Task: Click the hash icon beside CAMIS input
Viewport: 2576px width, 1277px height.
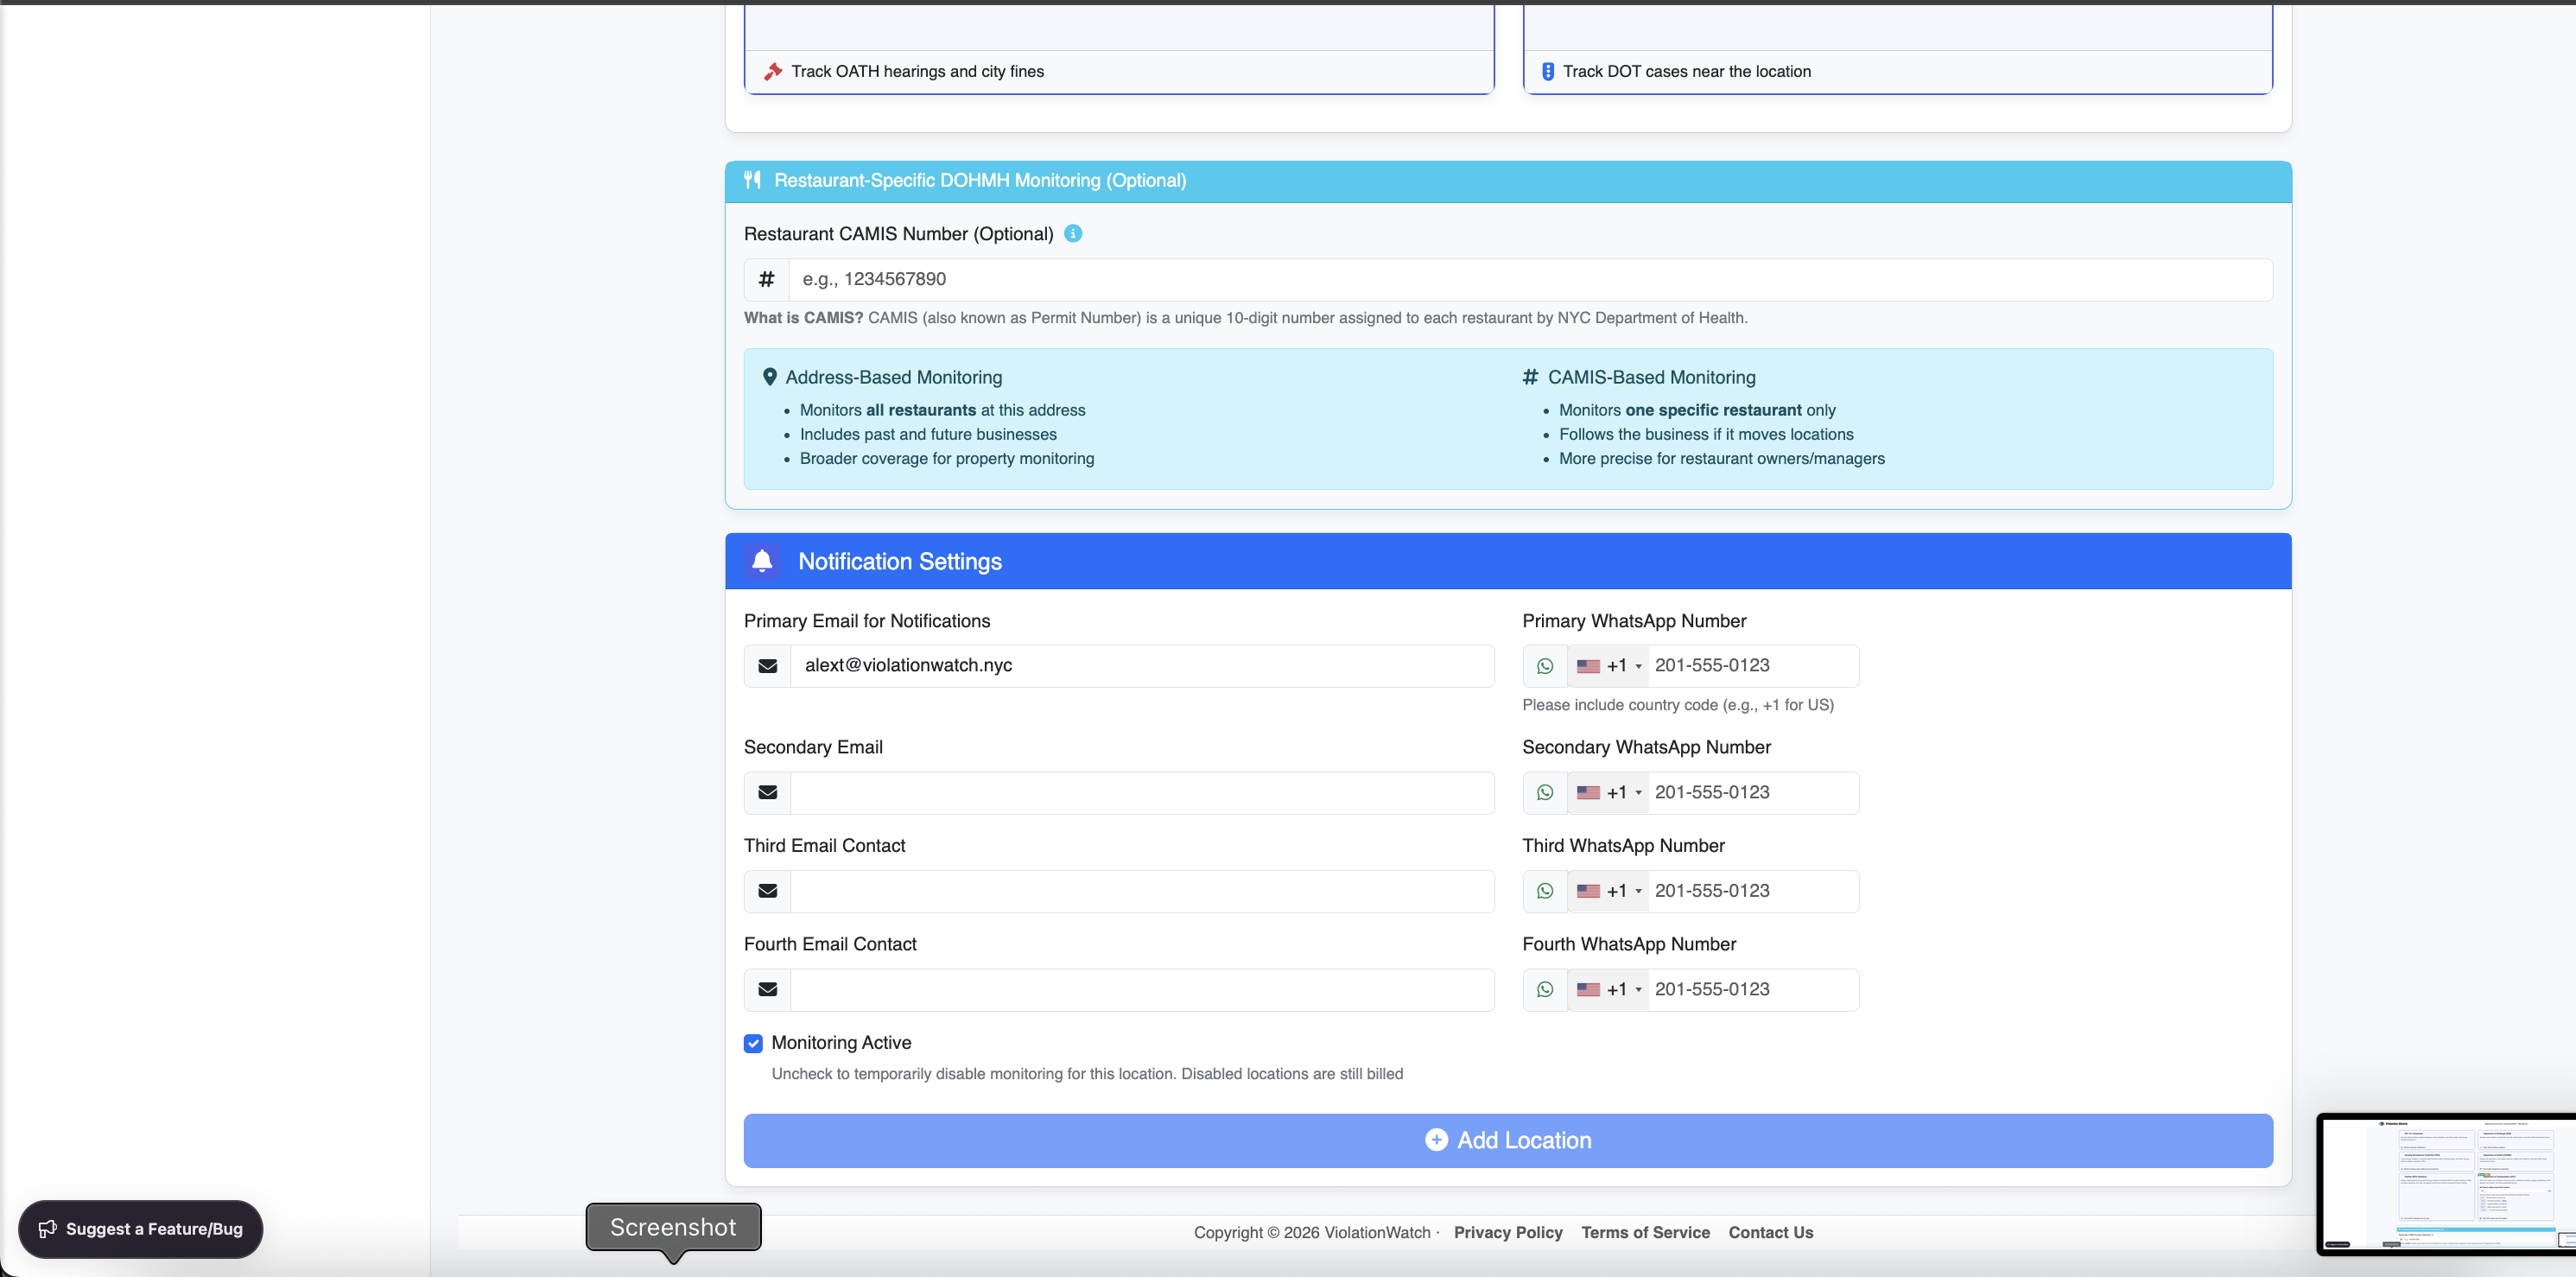Action: click(x=766, y=279)
